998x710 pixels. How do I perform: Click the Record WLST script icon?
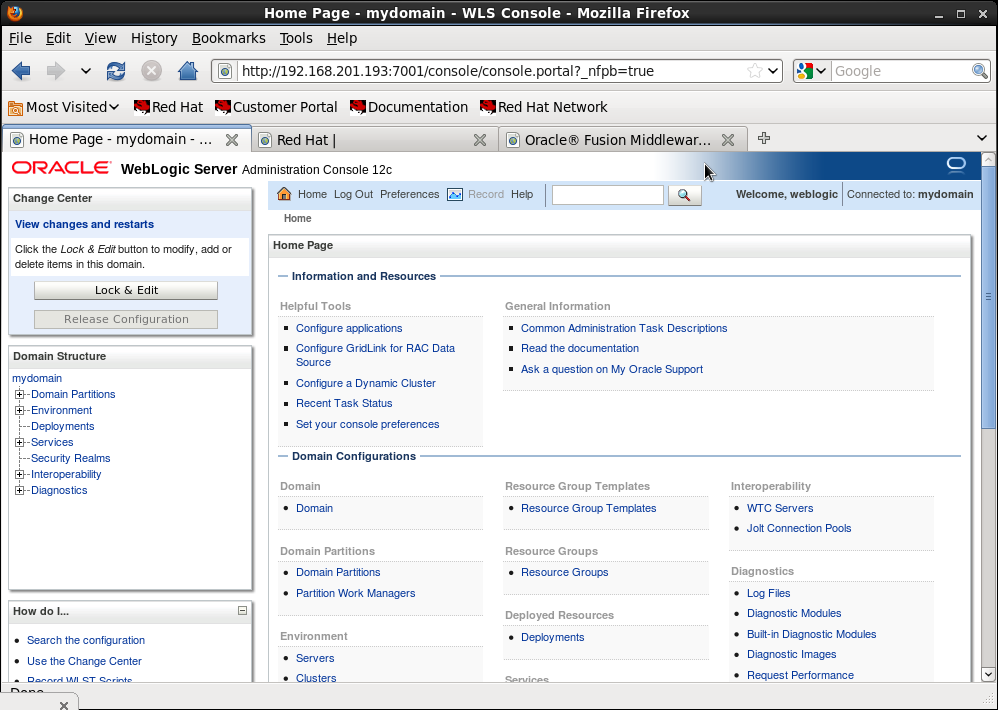pos(454,194)
